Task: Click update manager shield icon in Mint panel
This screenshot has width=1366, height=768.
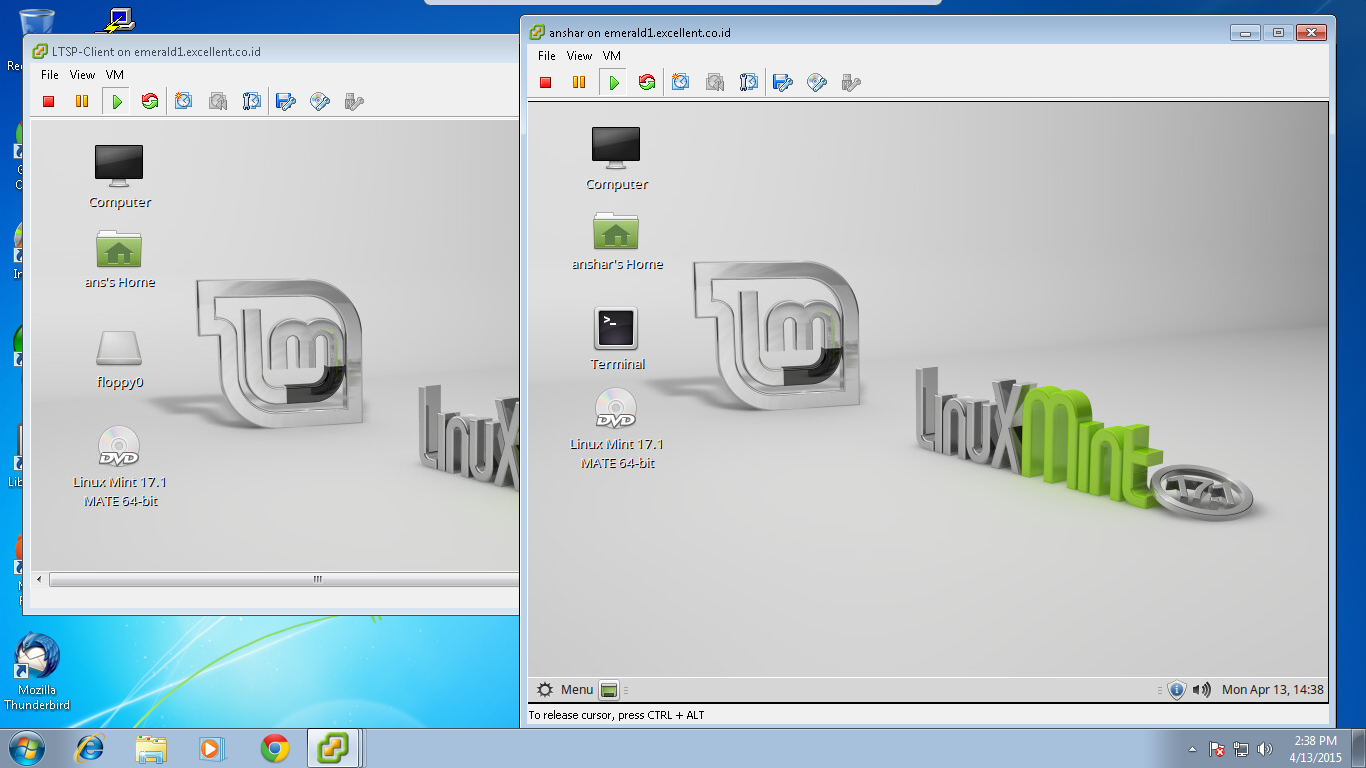Action: (x=1177, y=690)
